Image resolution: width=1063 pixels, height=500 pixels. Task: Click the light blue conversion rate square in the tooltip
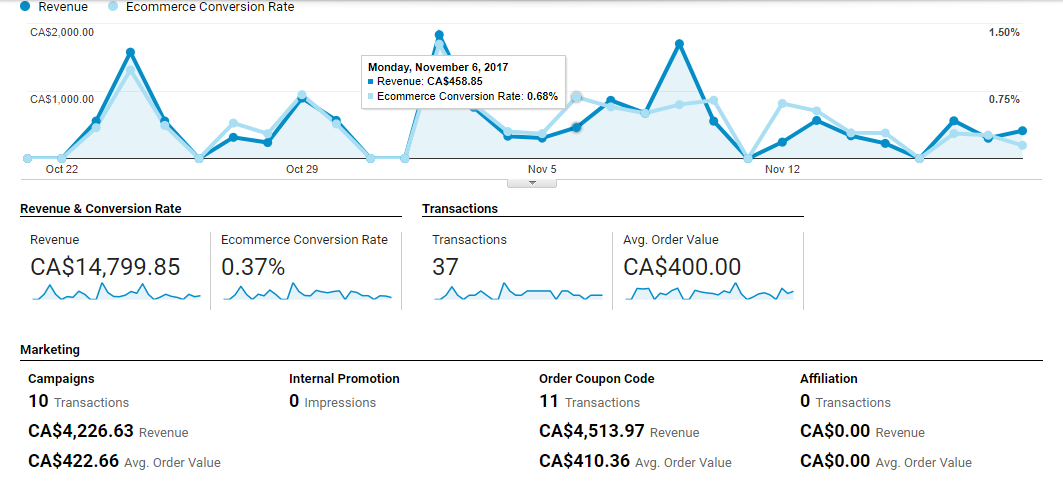pos(372,97)
